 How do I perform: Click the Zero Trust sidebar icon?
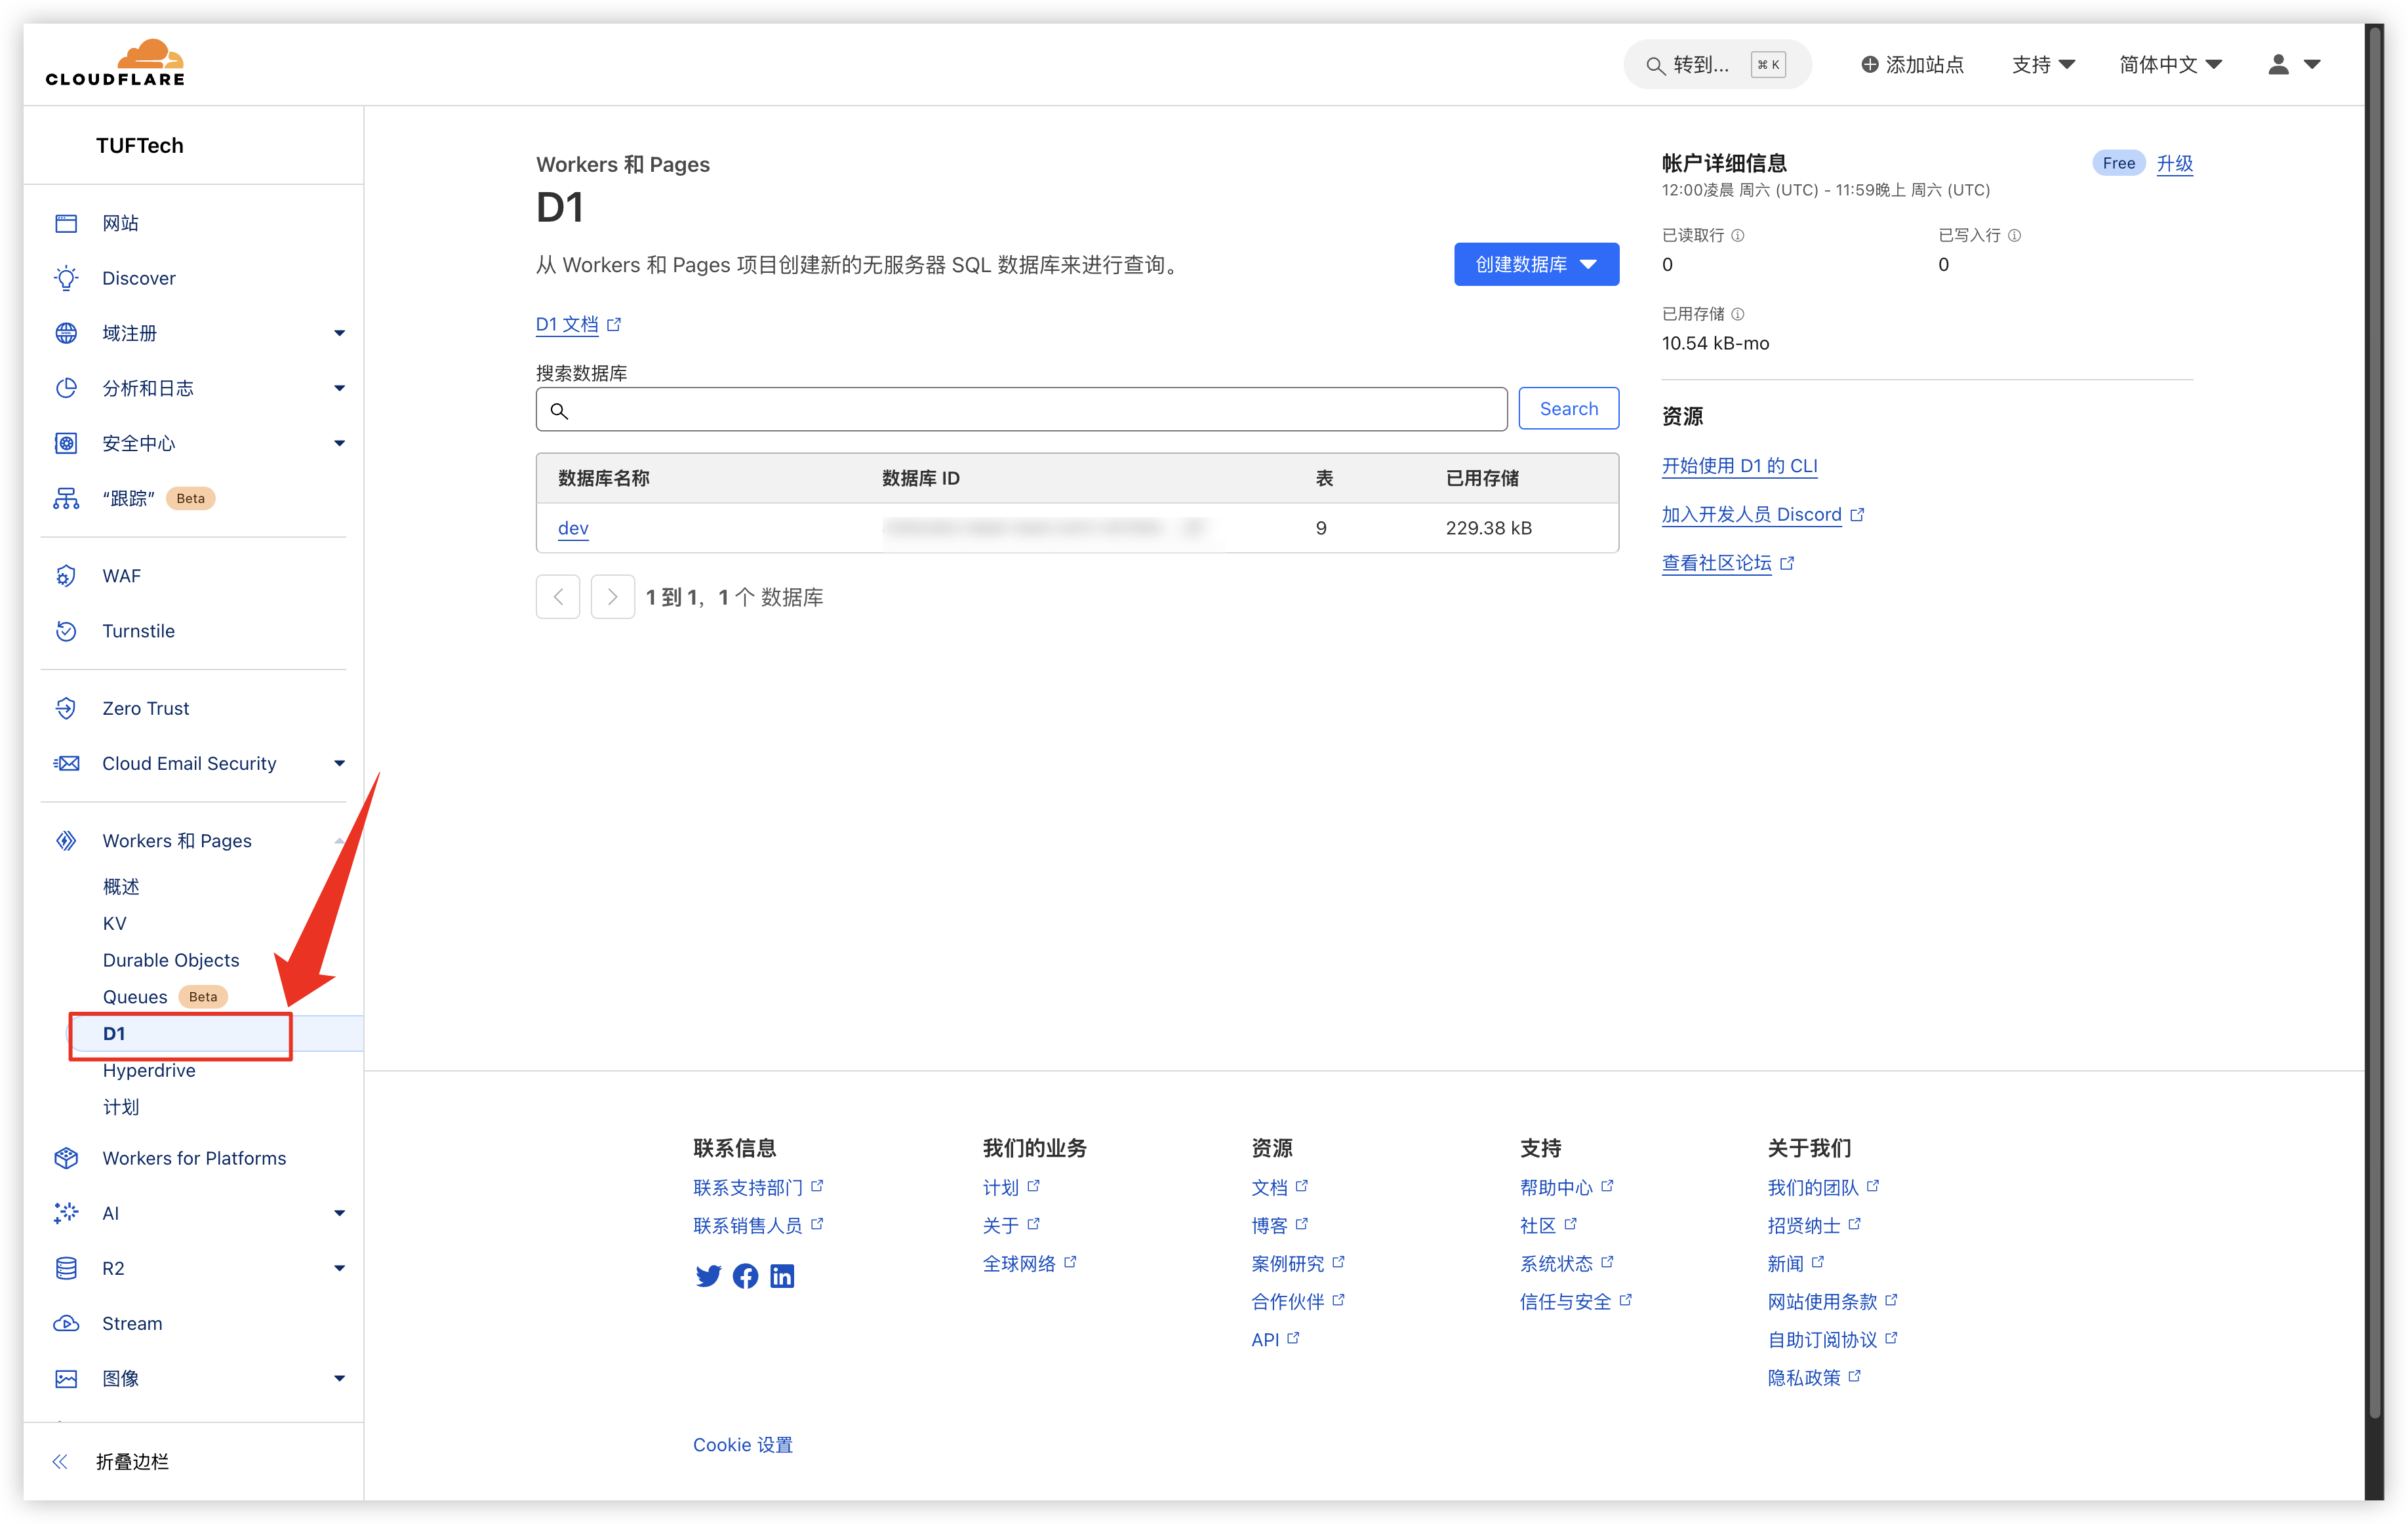click(66, 708)
